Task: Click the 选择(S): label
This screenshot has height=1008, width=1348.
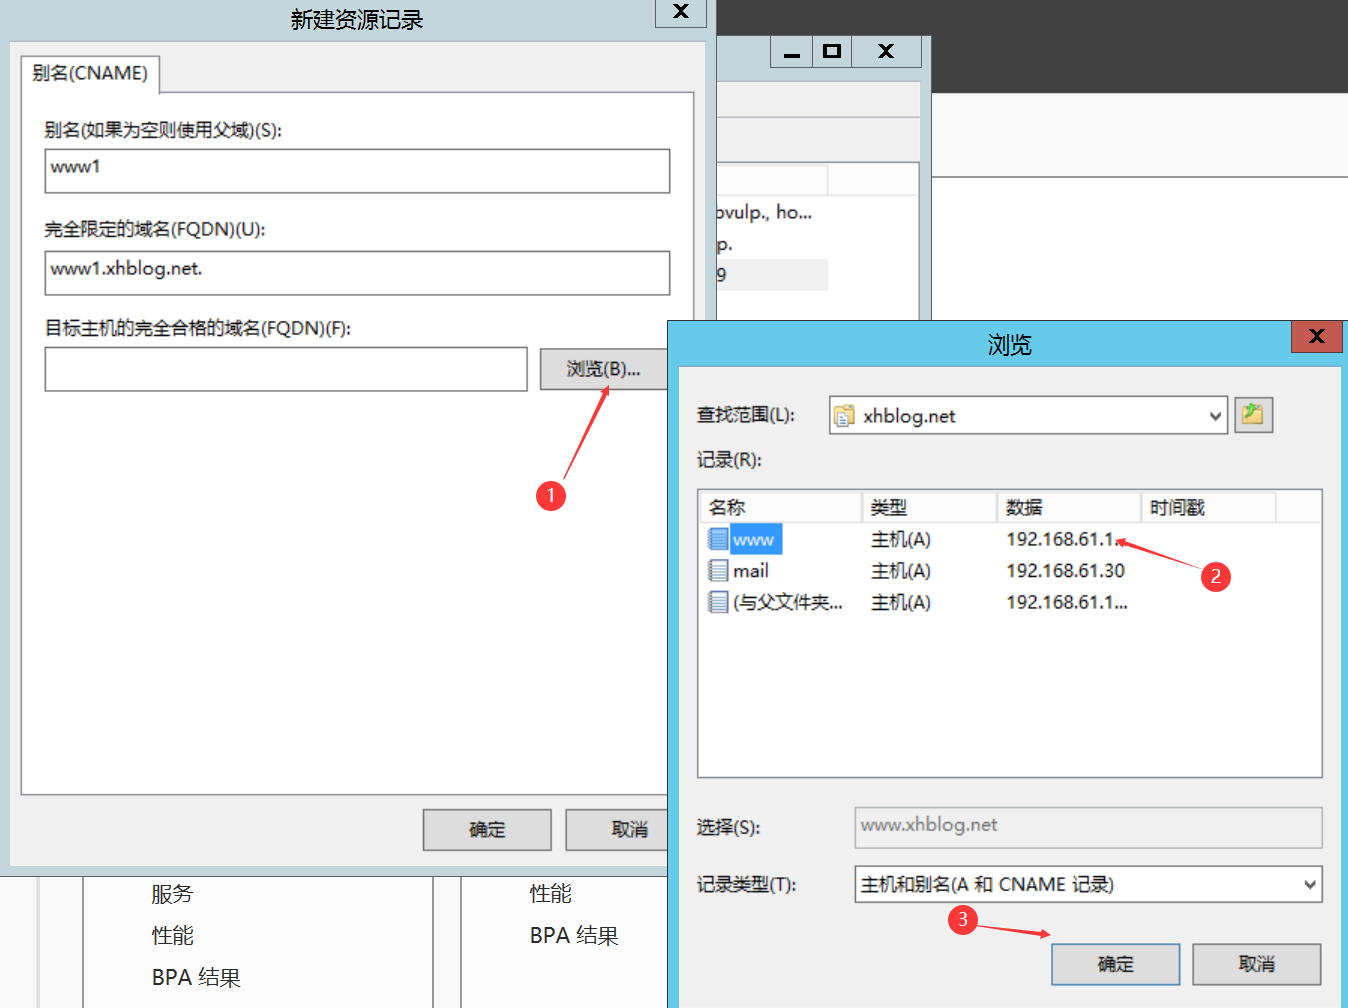Action: click(x=729, y=827)
